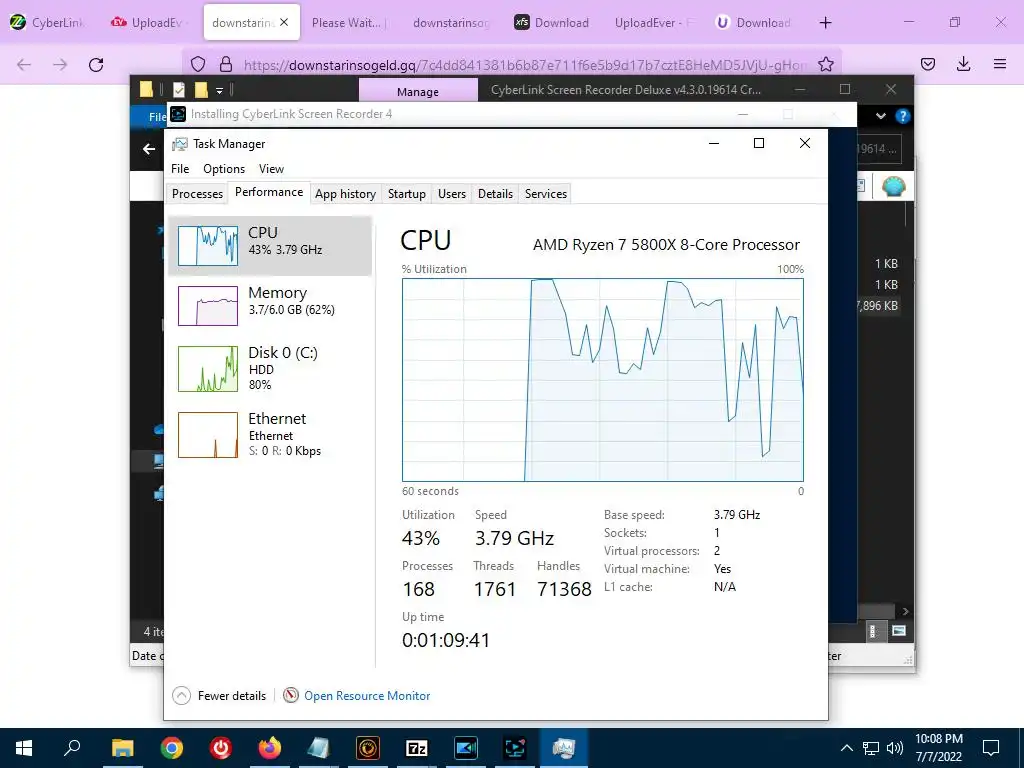Viewport: 1024px width, 768px height.
Task: Open the Explorer quick access toolbar dropdown
Action: pyautogui.click(x=220, y=90)
